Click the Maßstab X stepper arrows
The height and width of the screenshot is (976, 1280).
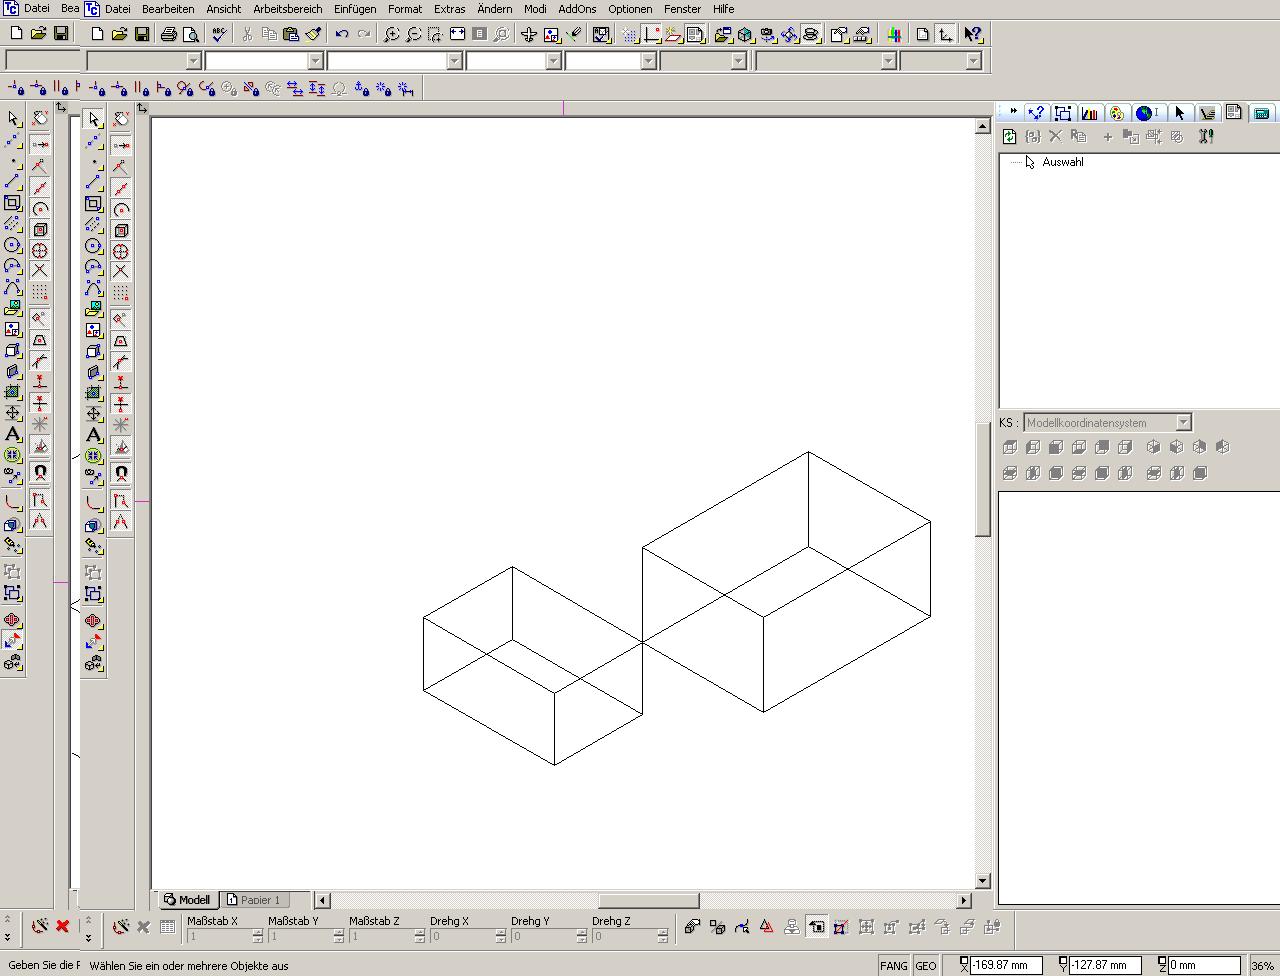coord(257,936)
